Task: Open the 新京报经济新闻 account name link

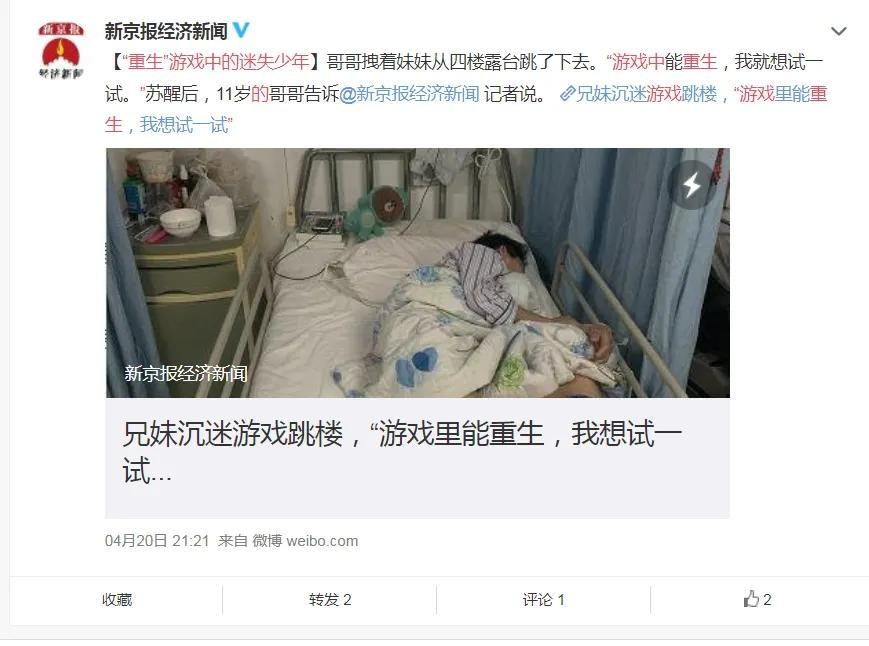Action: coord(166,31)
